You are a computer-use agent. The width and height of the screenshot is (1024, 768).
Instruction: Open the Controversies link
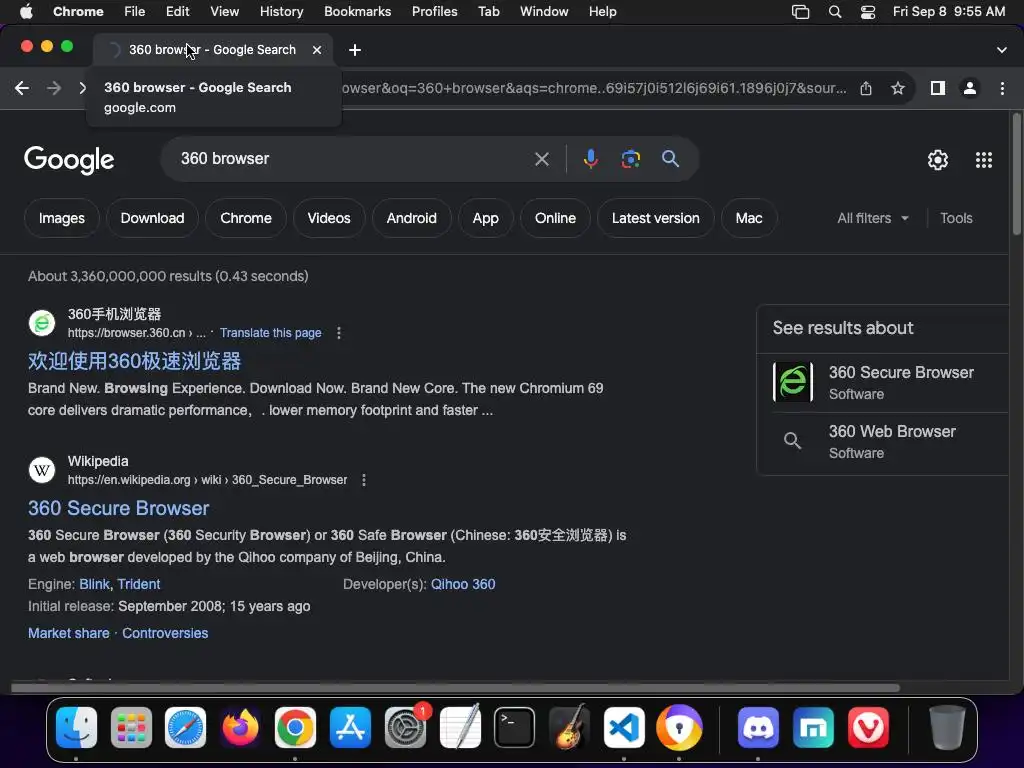coord(165,633)
